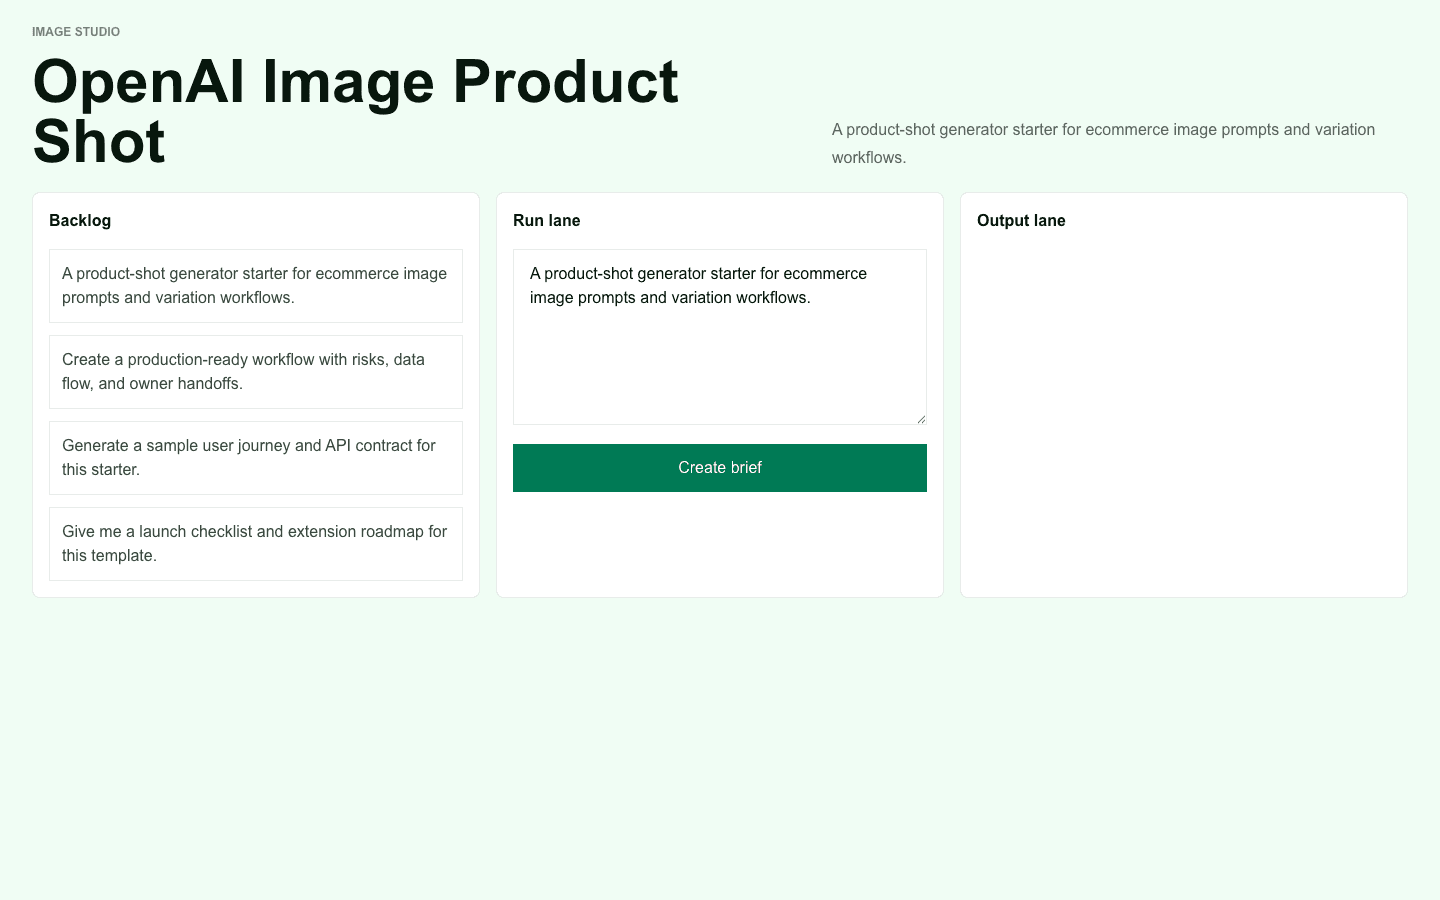
Task: Click the Create brief button
Action: (720, 468)
